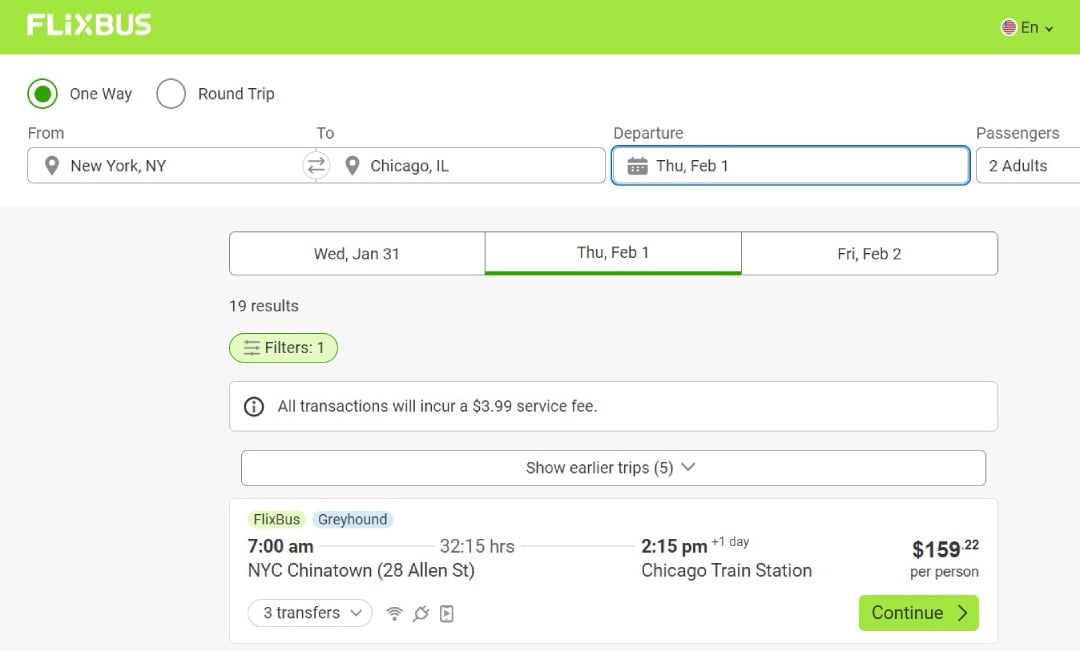Click the sliders icon in Filters button
The height and width of the screenshot is (651, 1080).
point(251,348)
